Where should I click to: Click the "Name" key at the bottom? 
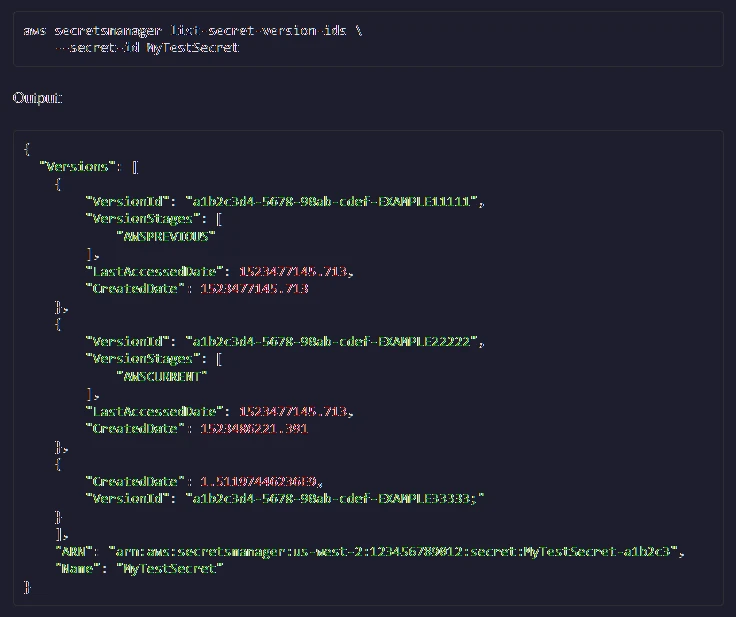tap(77, 569)
